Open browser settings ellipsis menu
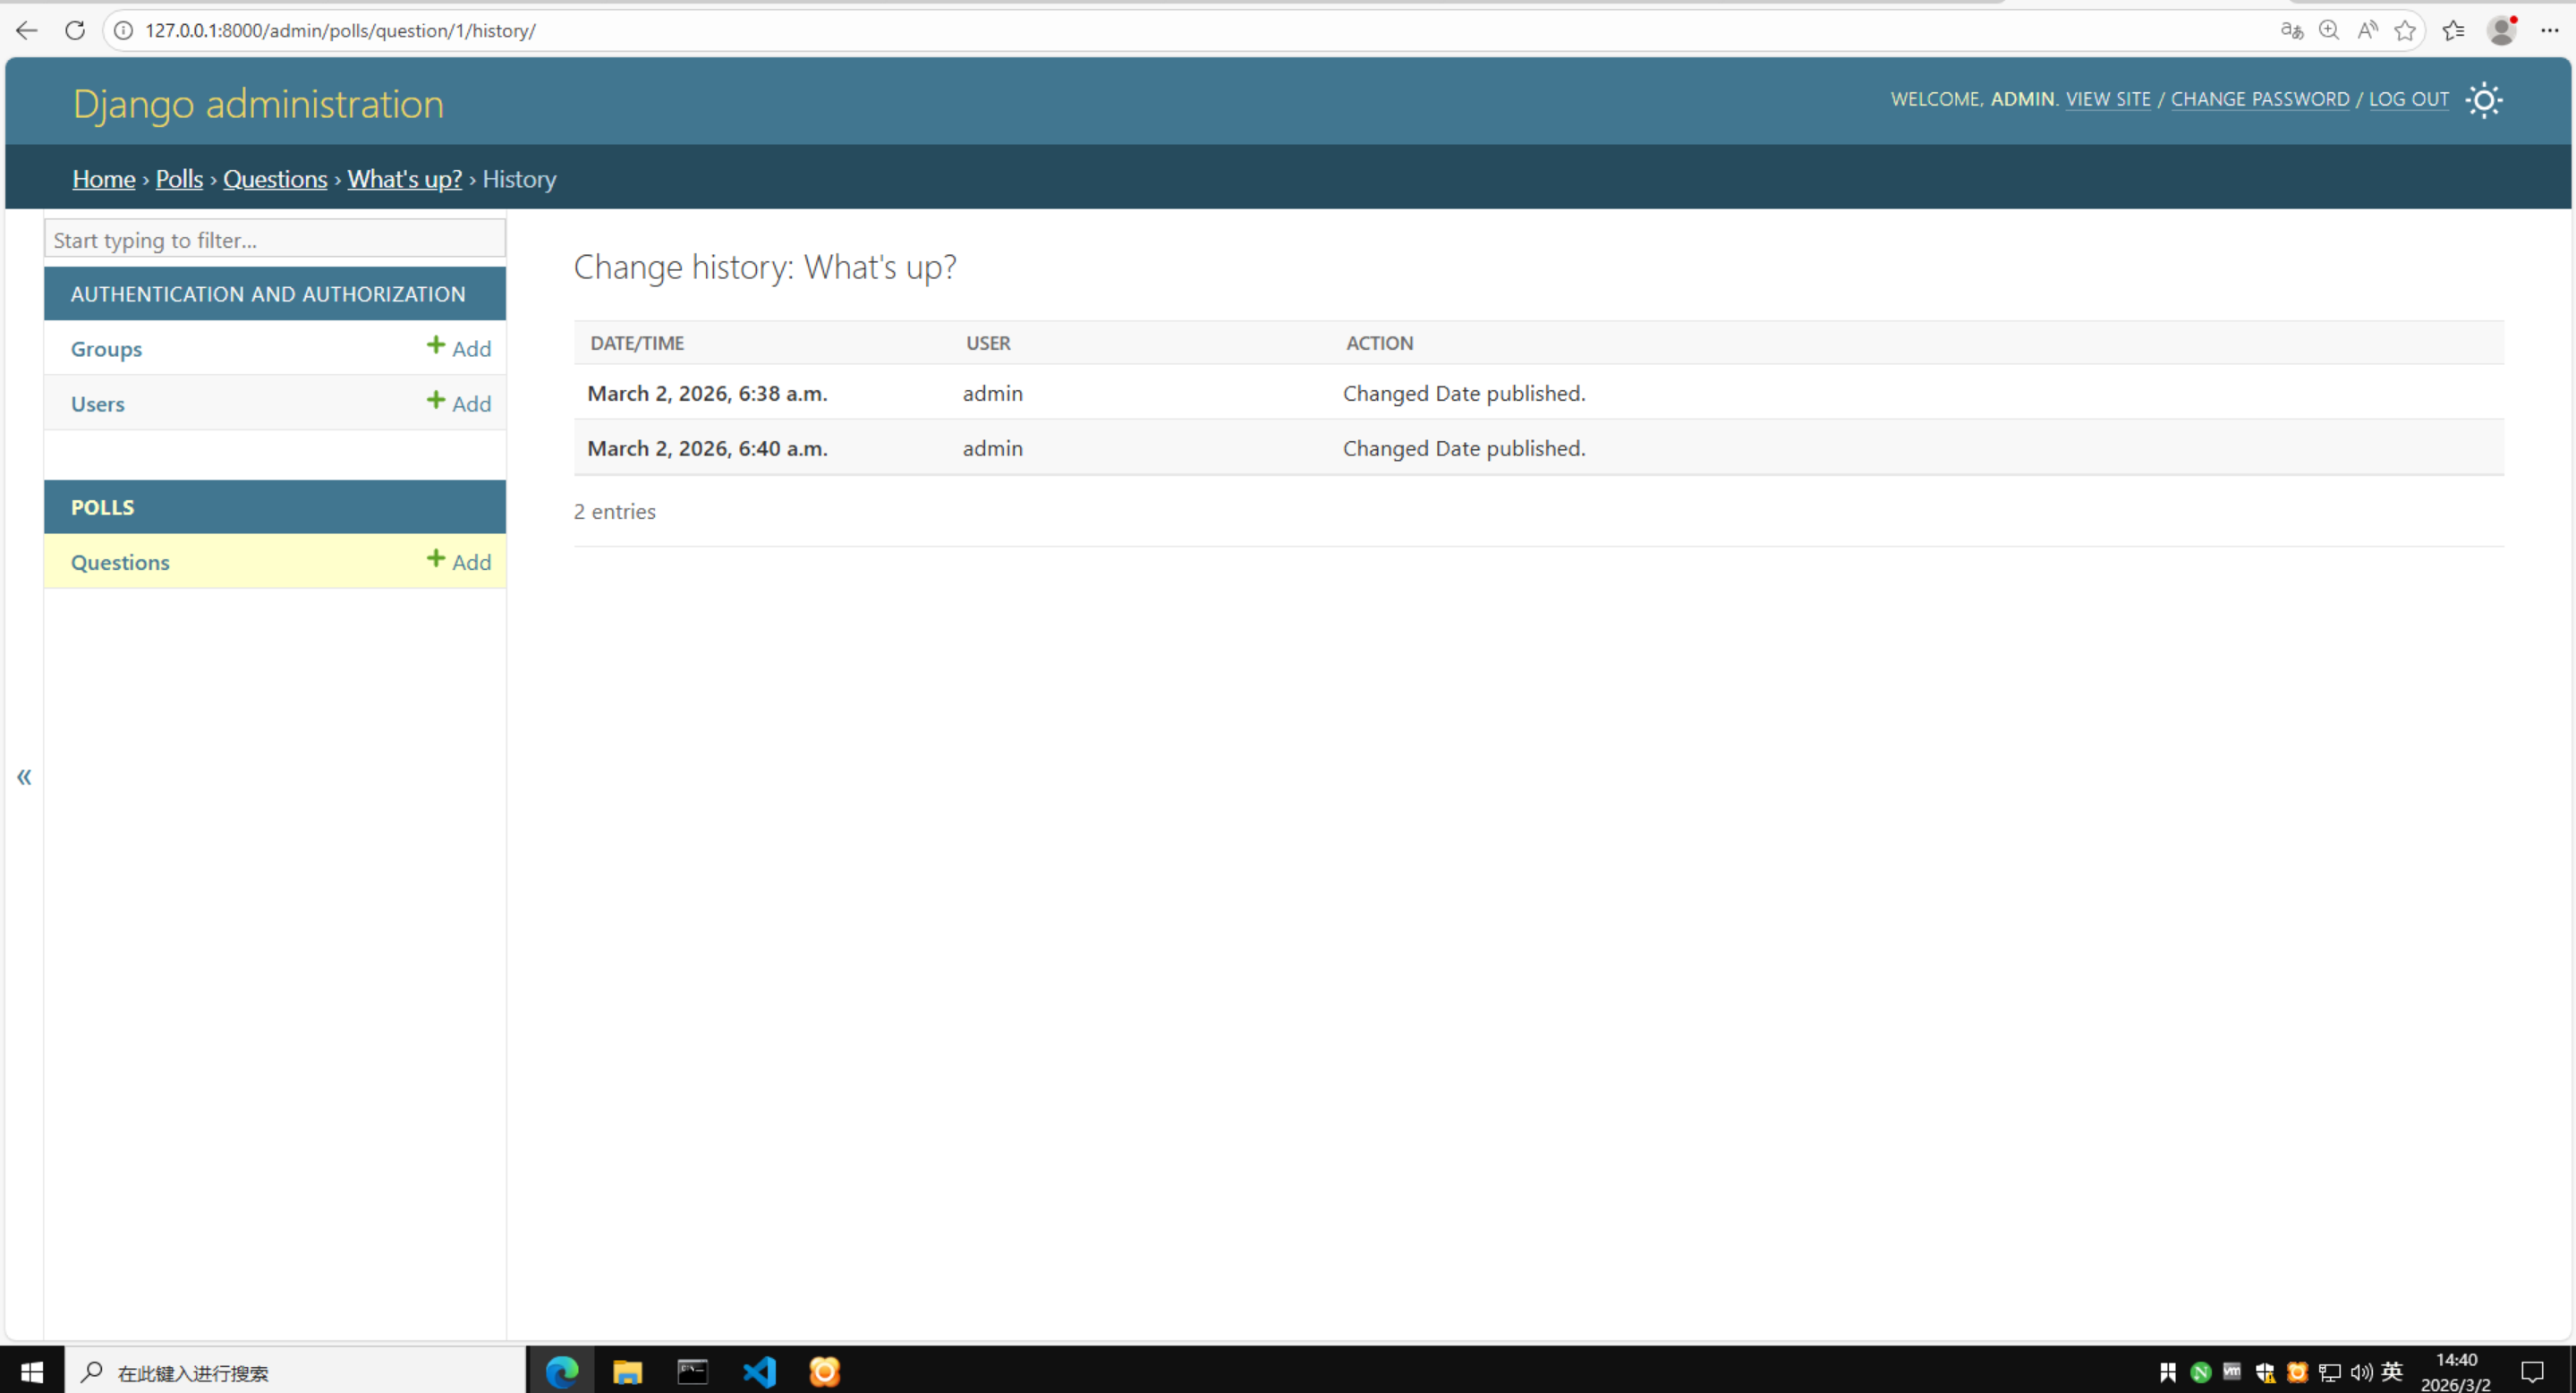Viewport: 2576px width, 1393px height. click(x=2549, y=31)
